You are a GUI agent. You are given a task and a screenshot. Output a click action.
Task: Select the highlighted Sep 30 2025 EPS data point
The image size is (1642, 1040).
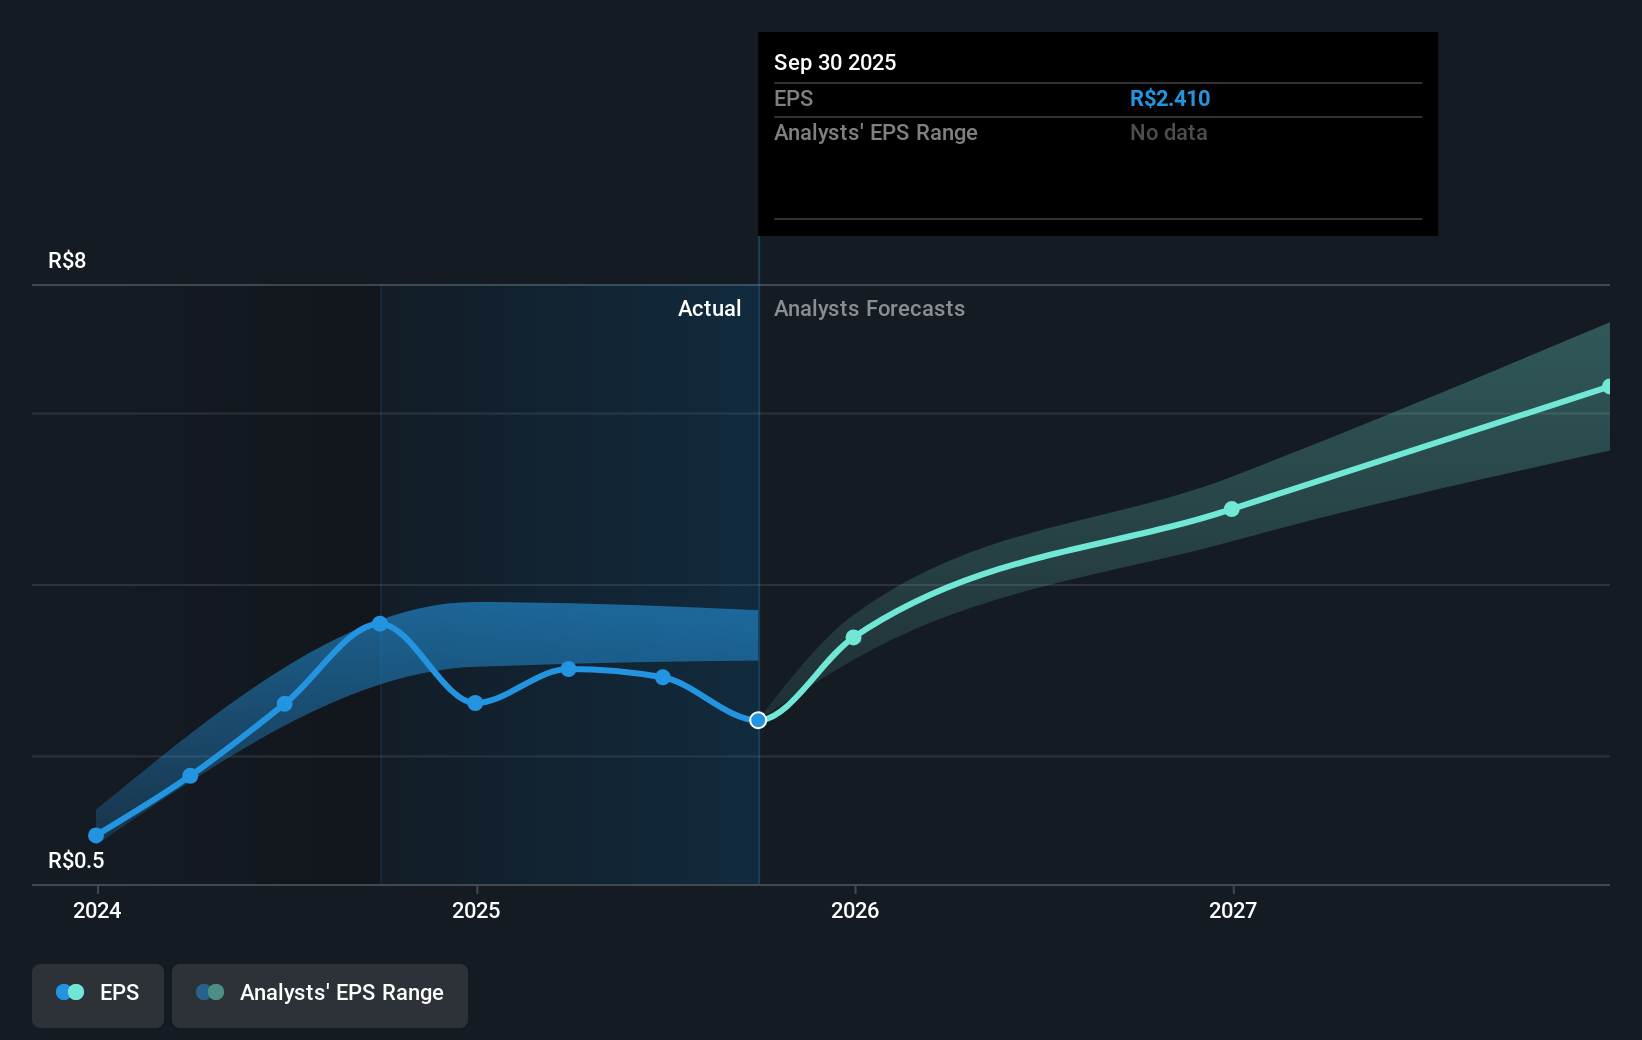click(x=758, y=720)
